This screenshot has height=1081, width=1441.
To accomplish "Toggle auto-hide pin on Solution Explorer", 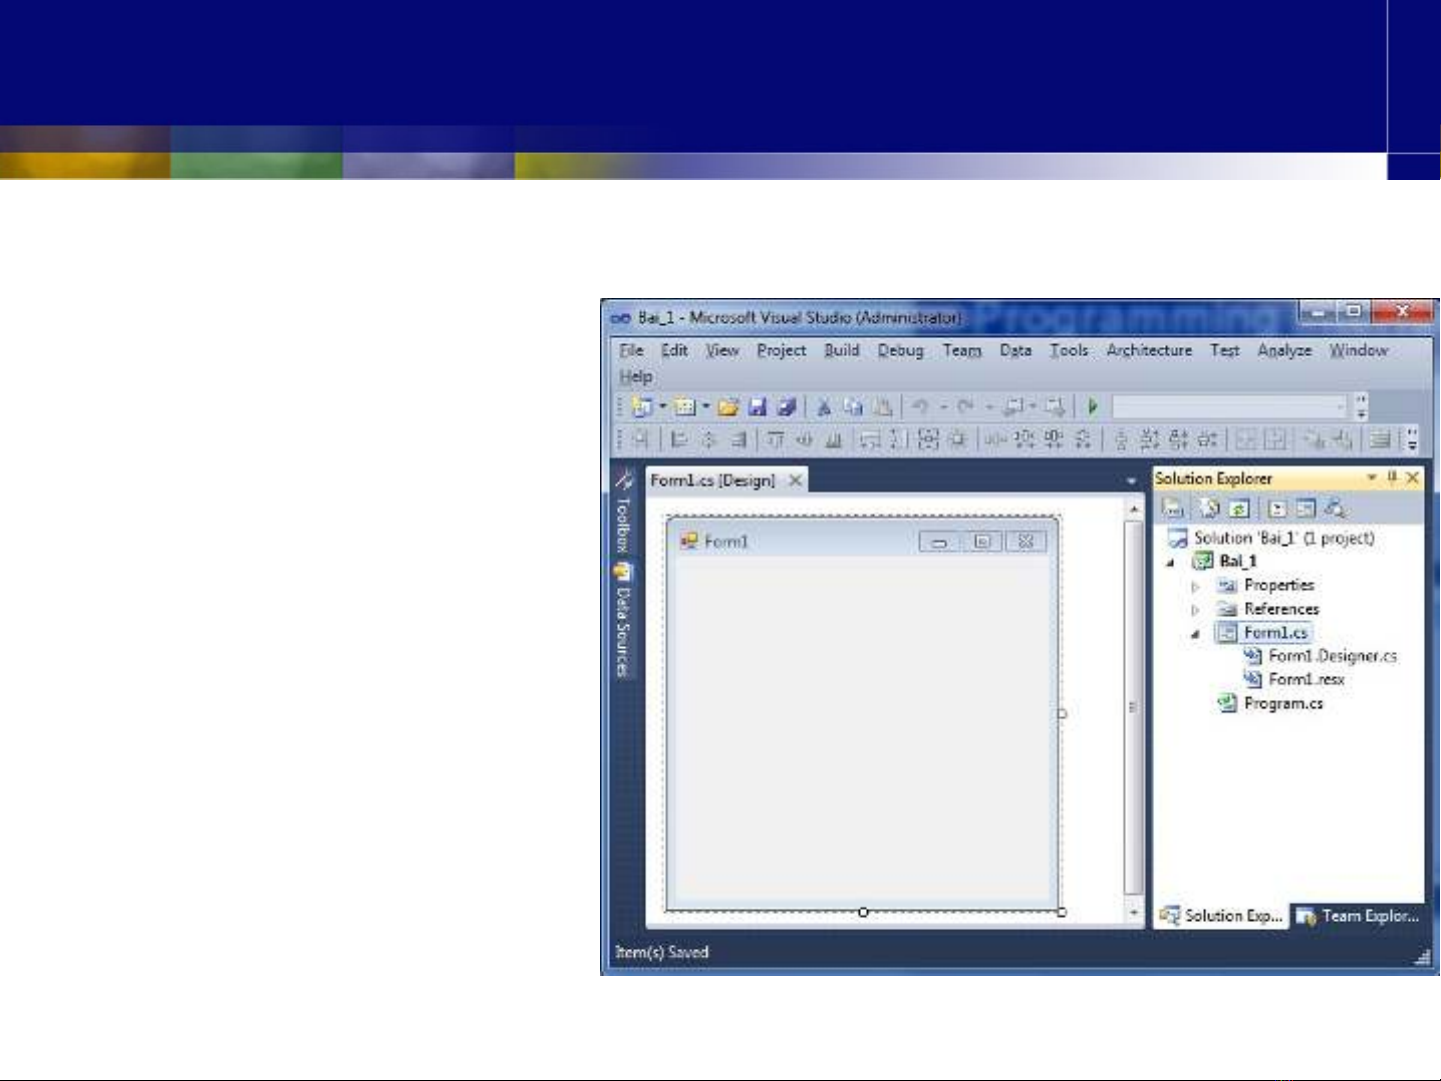I will [x=1391, y=478].
